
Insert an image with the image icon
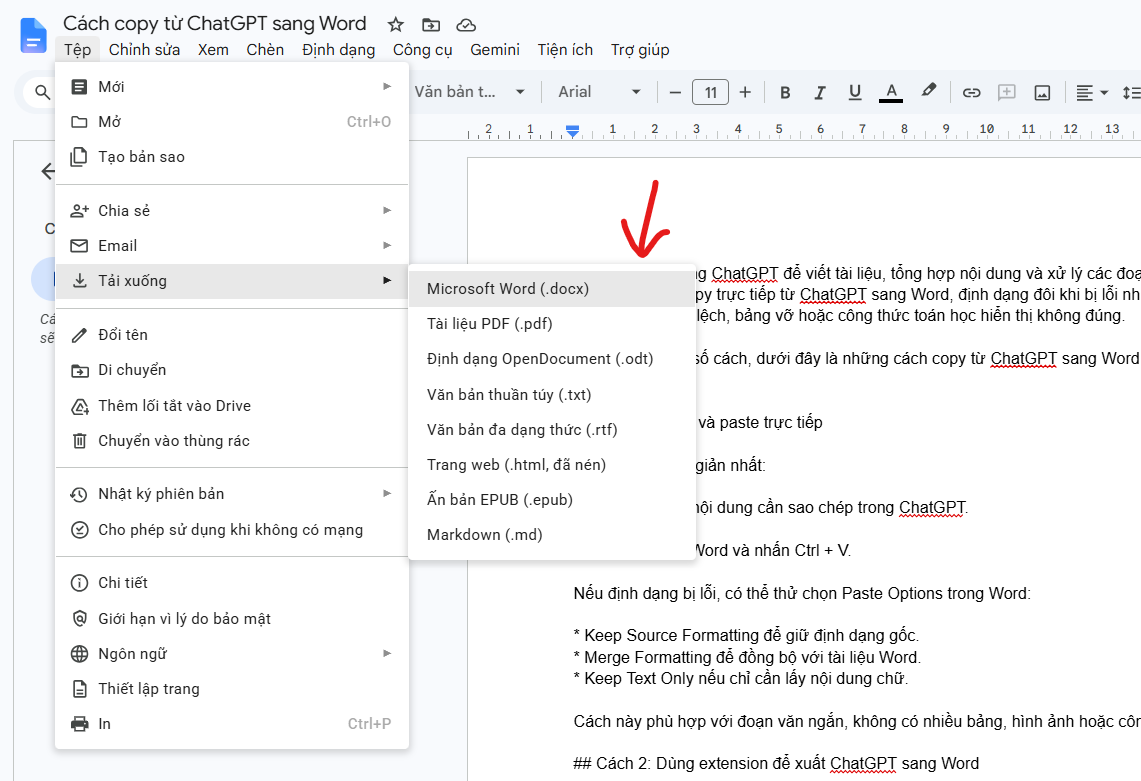pos(1042,92)
